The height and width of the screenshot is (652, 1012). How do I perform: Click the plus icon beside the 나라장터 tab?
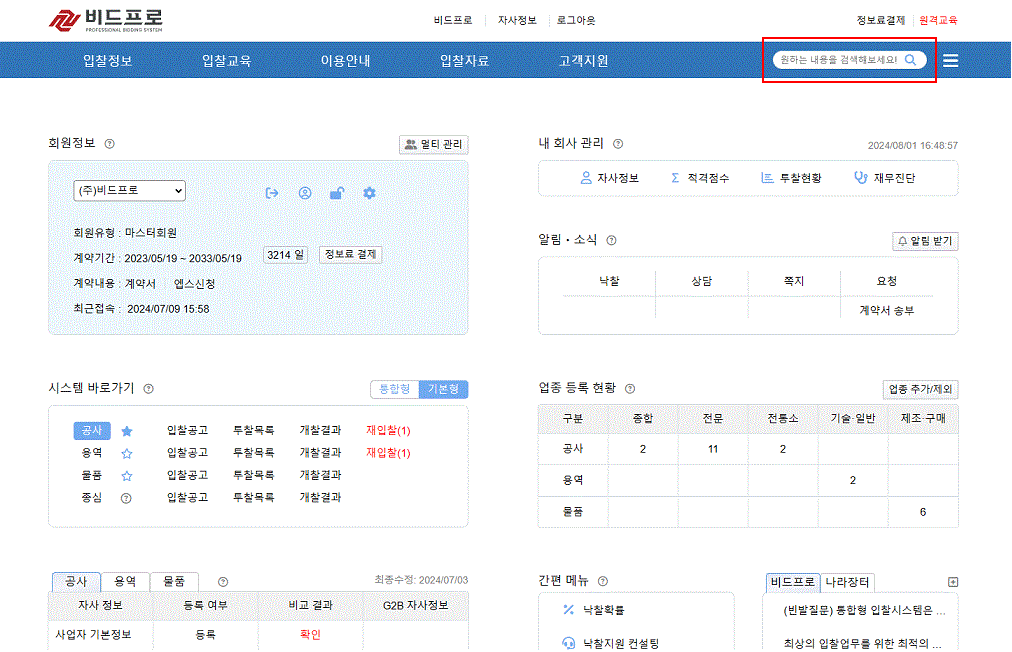point(953,582)
